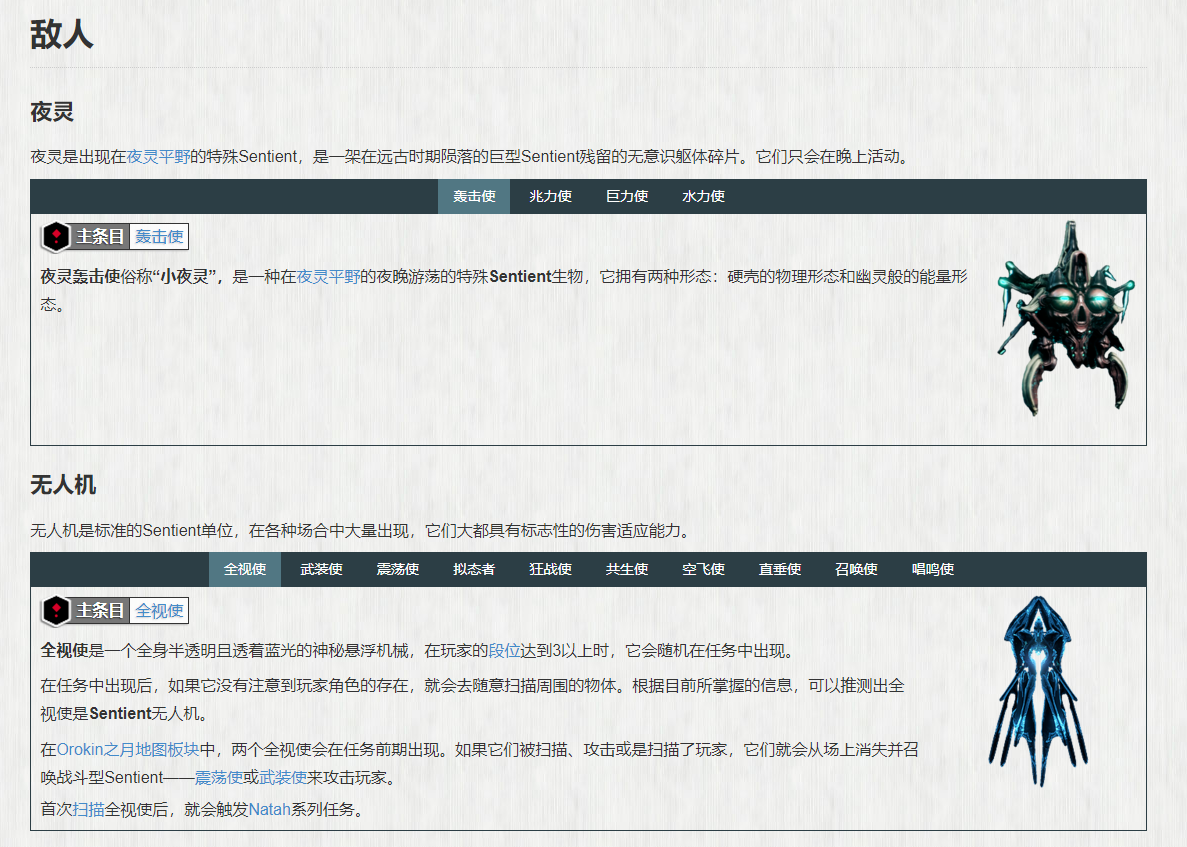Open the 武装使 tab
This screenshot has height=847, width=1187.
click(321, 569)
